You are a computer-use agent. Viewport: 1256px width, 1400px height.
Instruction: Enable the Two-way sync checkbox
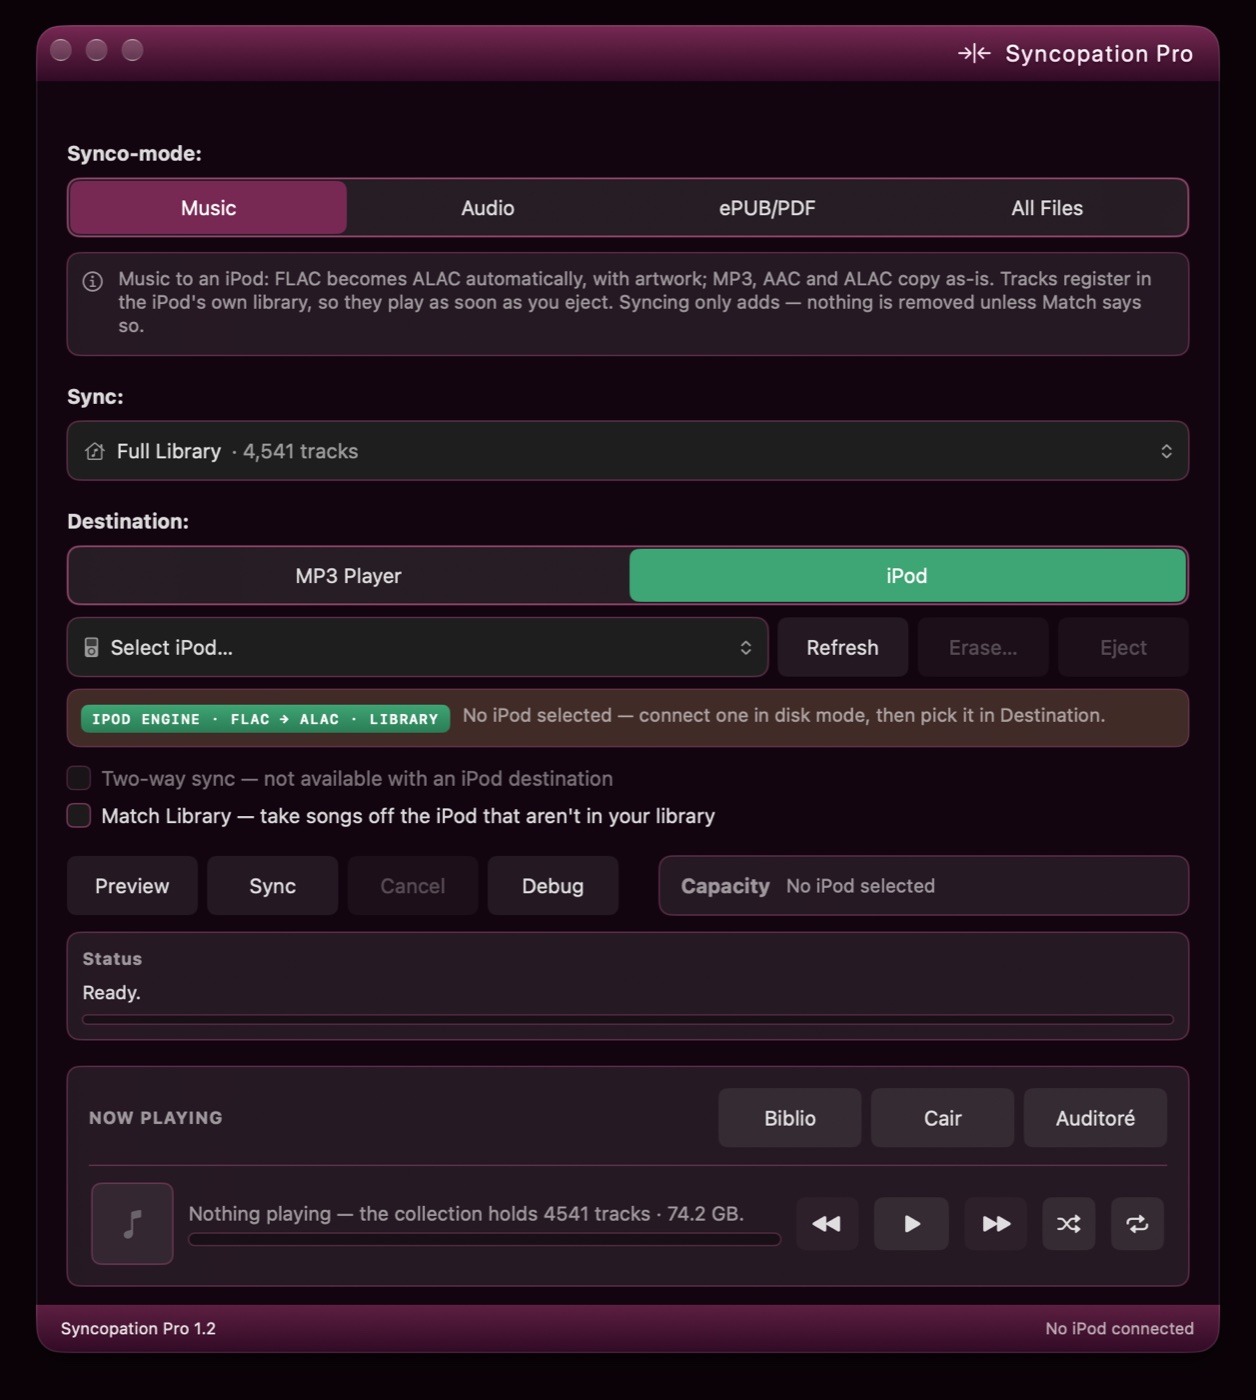pyautogui.click(x=79, y=778)
